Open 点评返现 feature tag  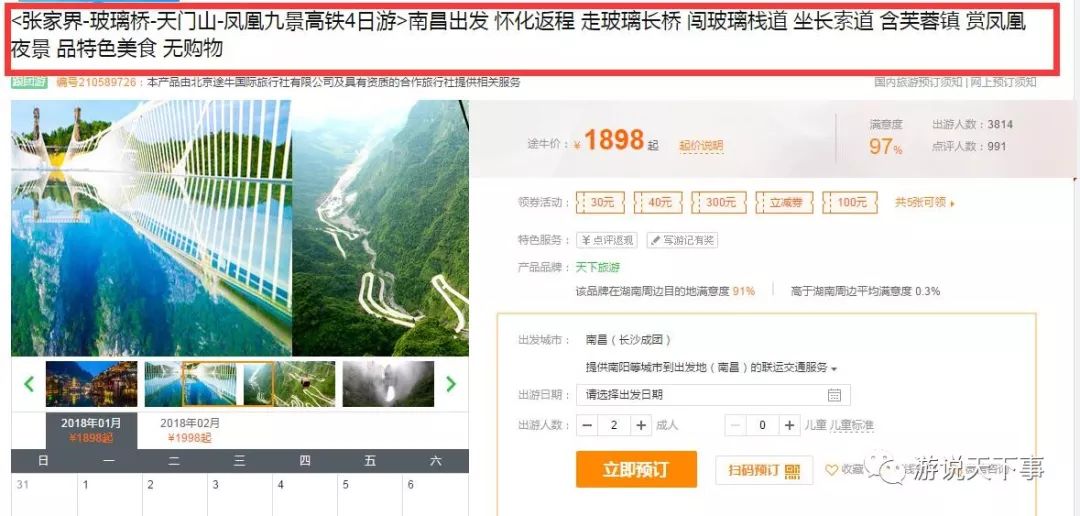tap(607, 240)
